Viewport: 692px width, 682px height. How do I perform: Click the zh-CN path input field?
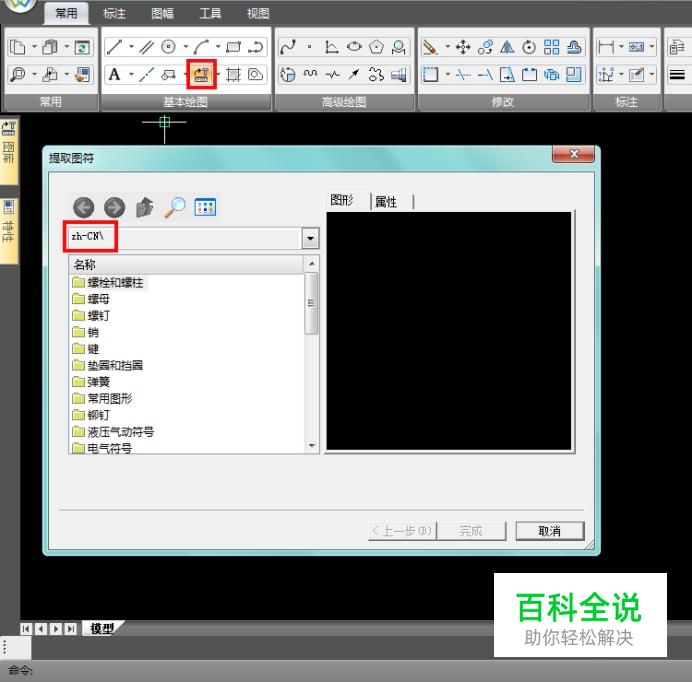pos(184,238)
